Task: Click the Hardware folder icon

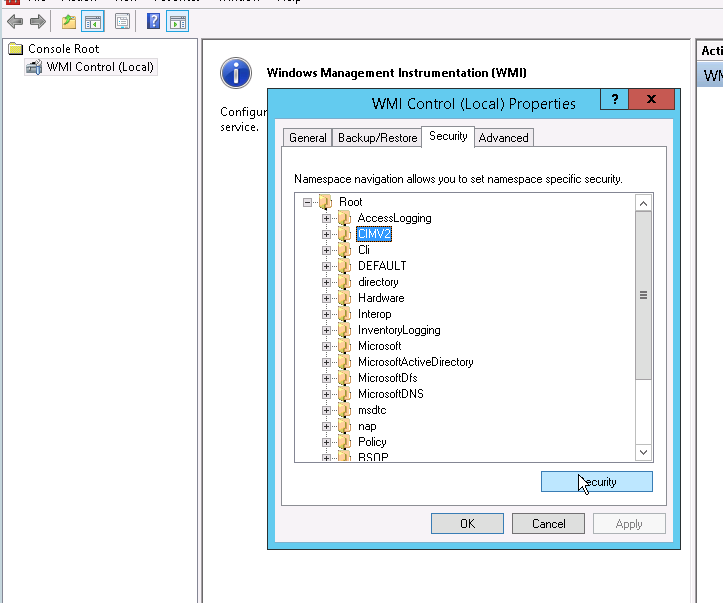Action: tap(344, 298)
